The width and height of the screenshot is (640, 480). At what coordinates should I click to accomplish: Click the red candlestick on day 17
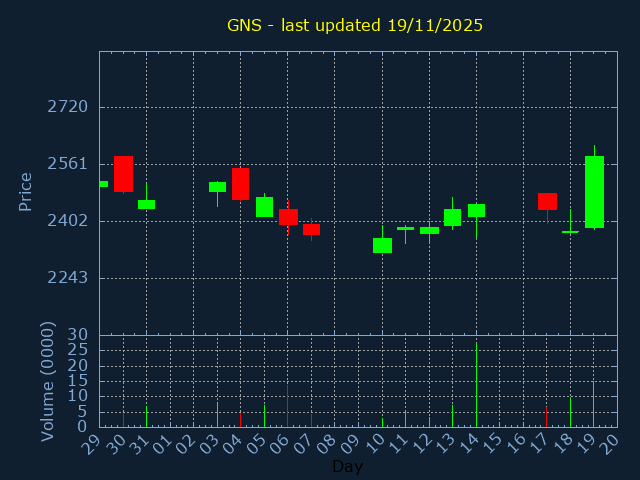click(547, 201)
